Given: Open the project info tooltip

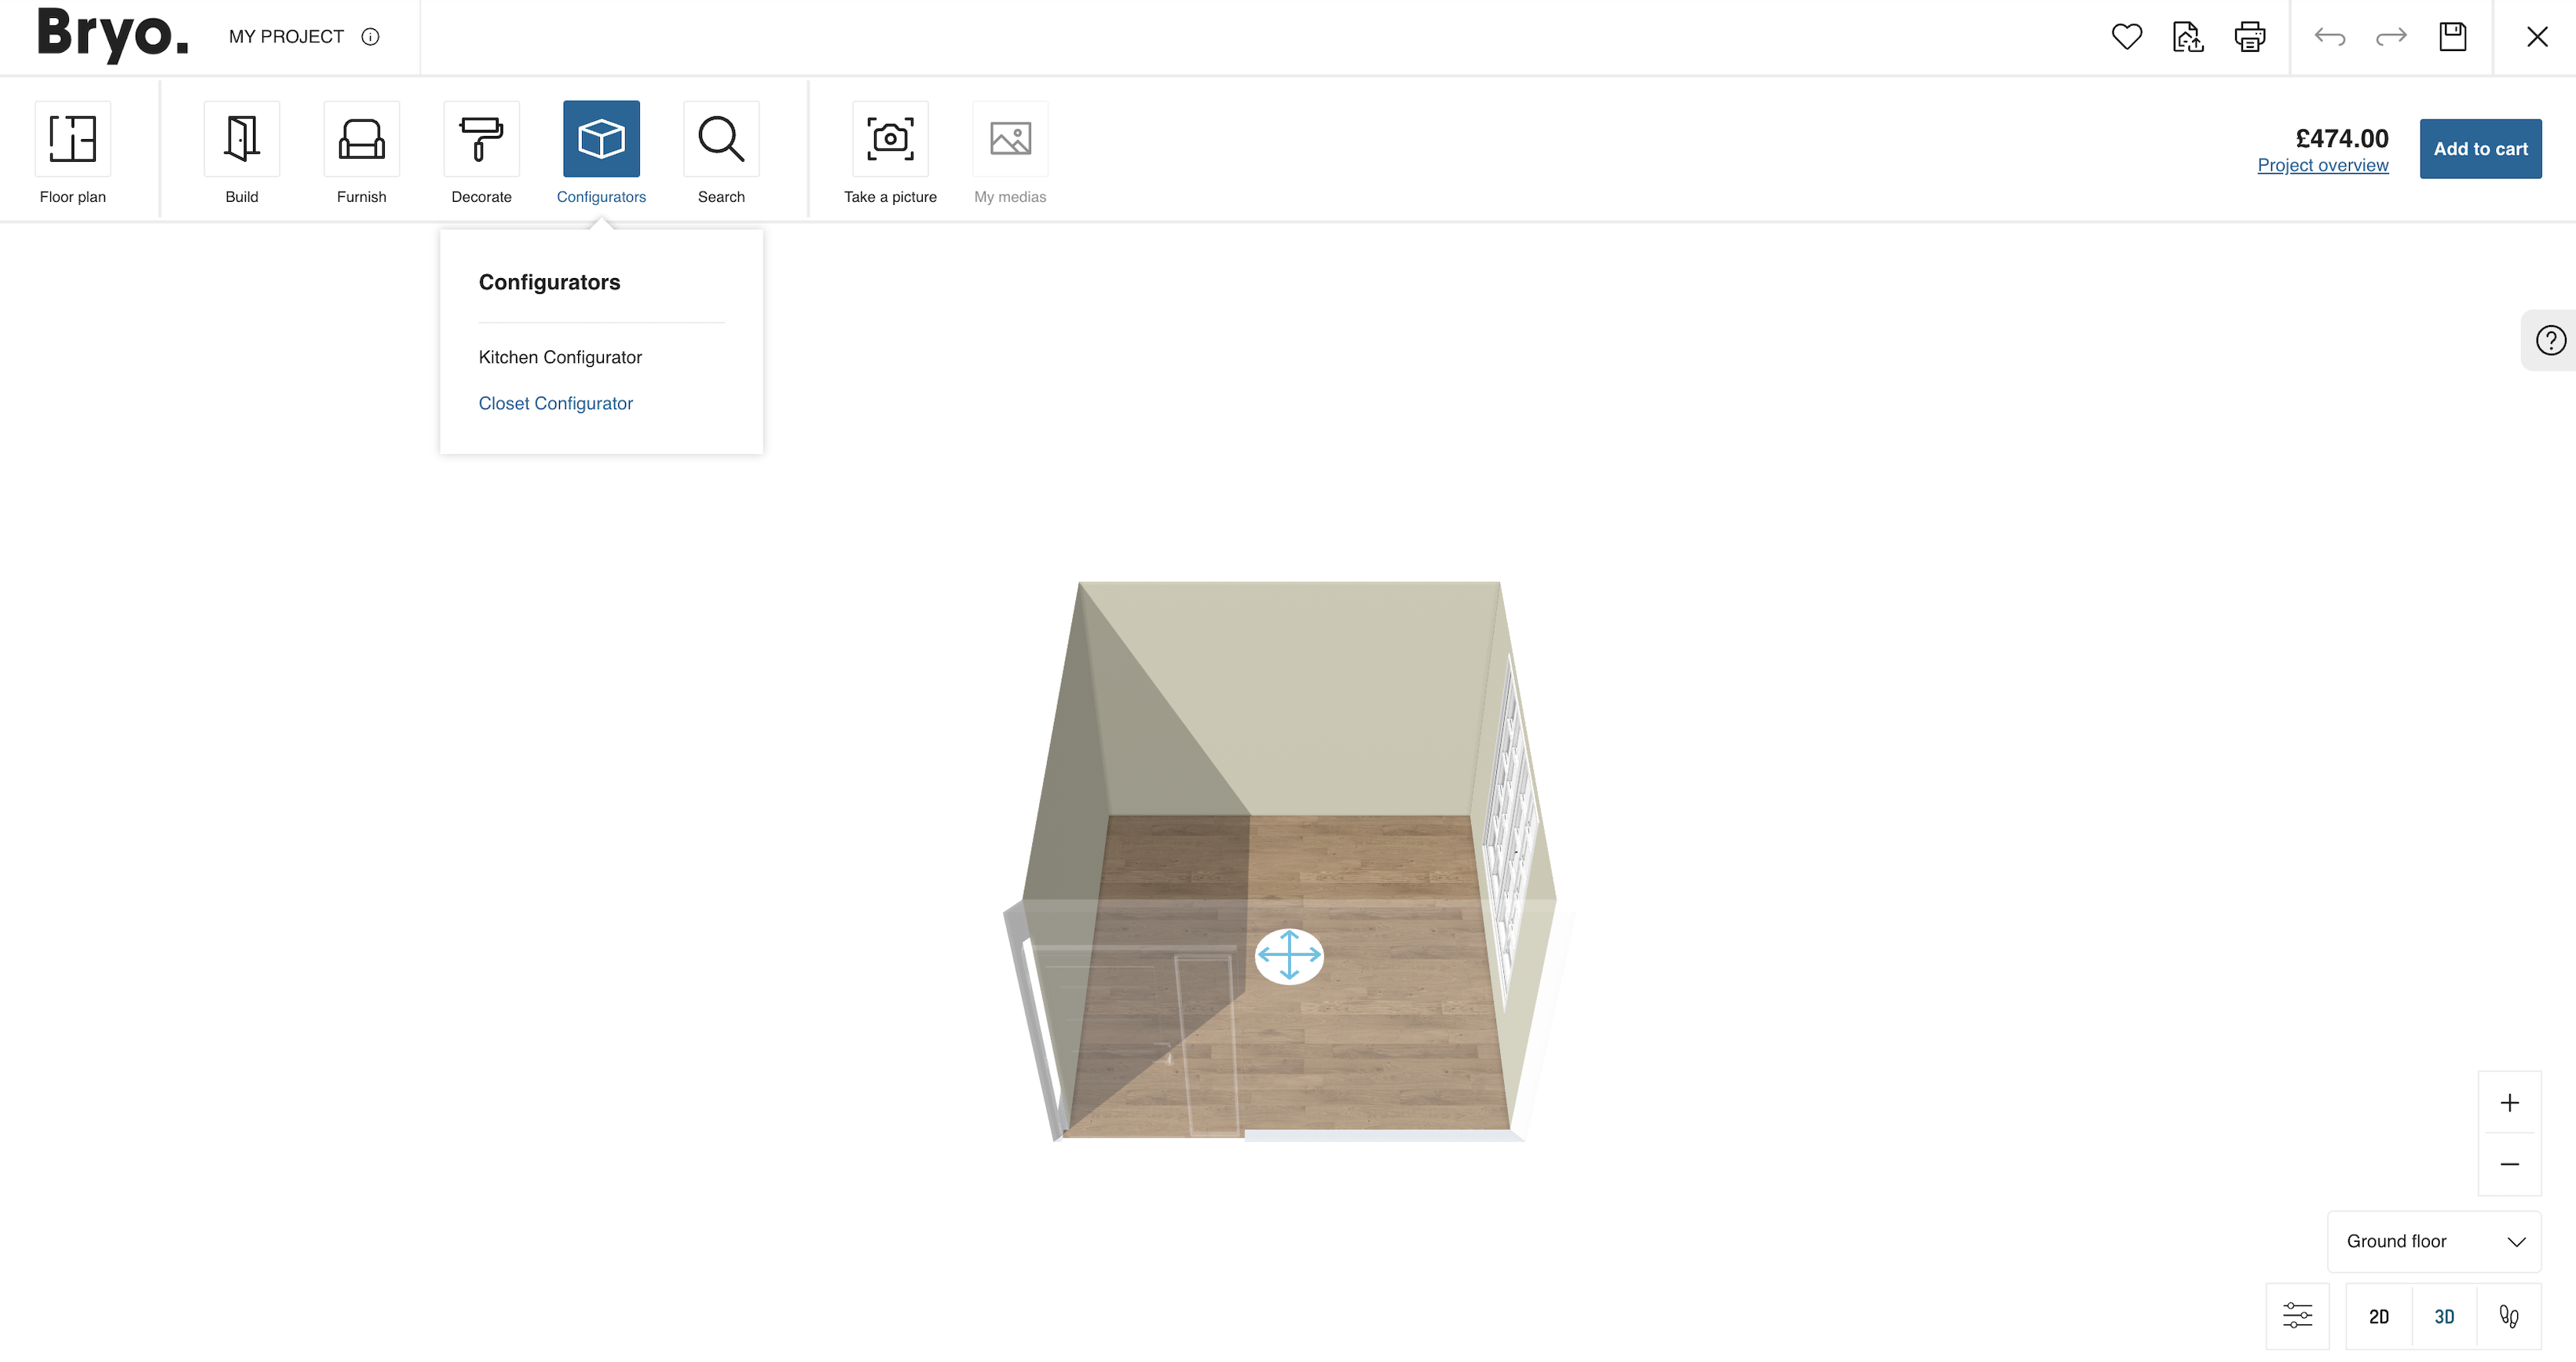Looking at the screenshot, I should [370, 36].
